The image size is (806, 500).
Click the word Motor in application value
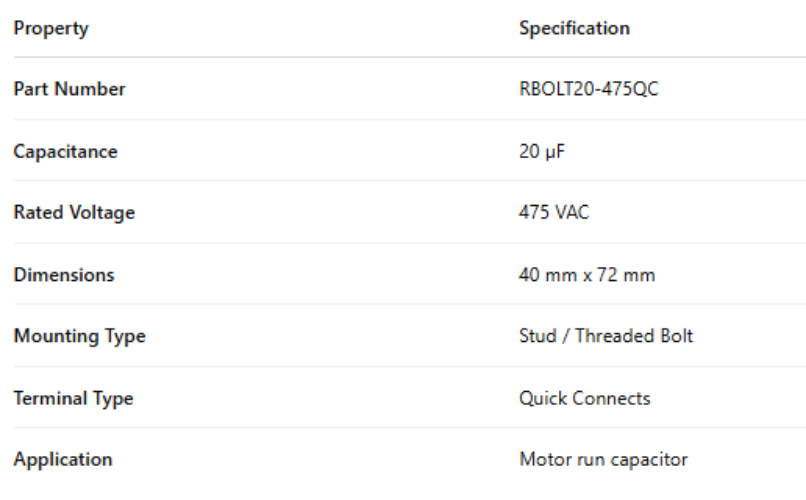tap(541, 460)
